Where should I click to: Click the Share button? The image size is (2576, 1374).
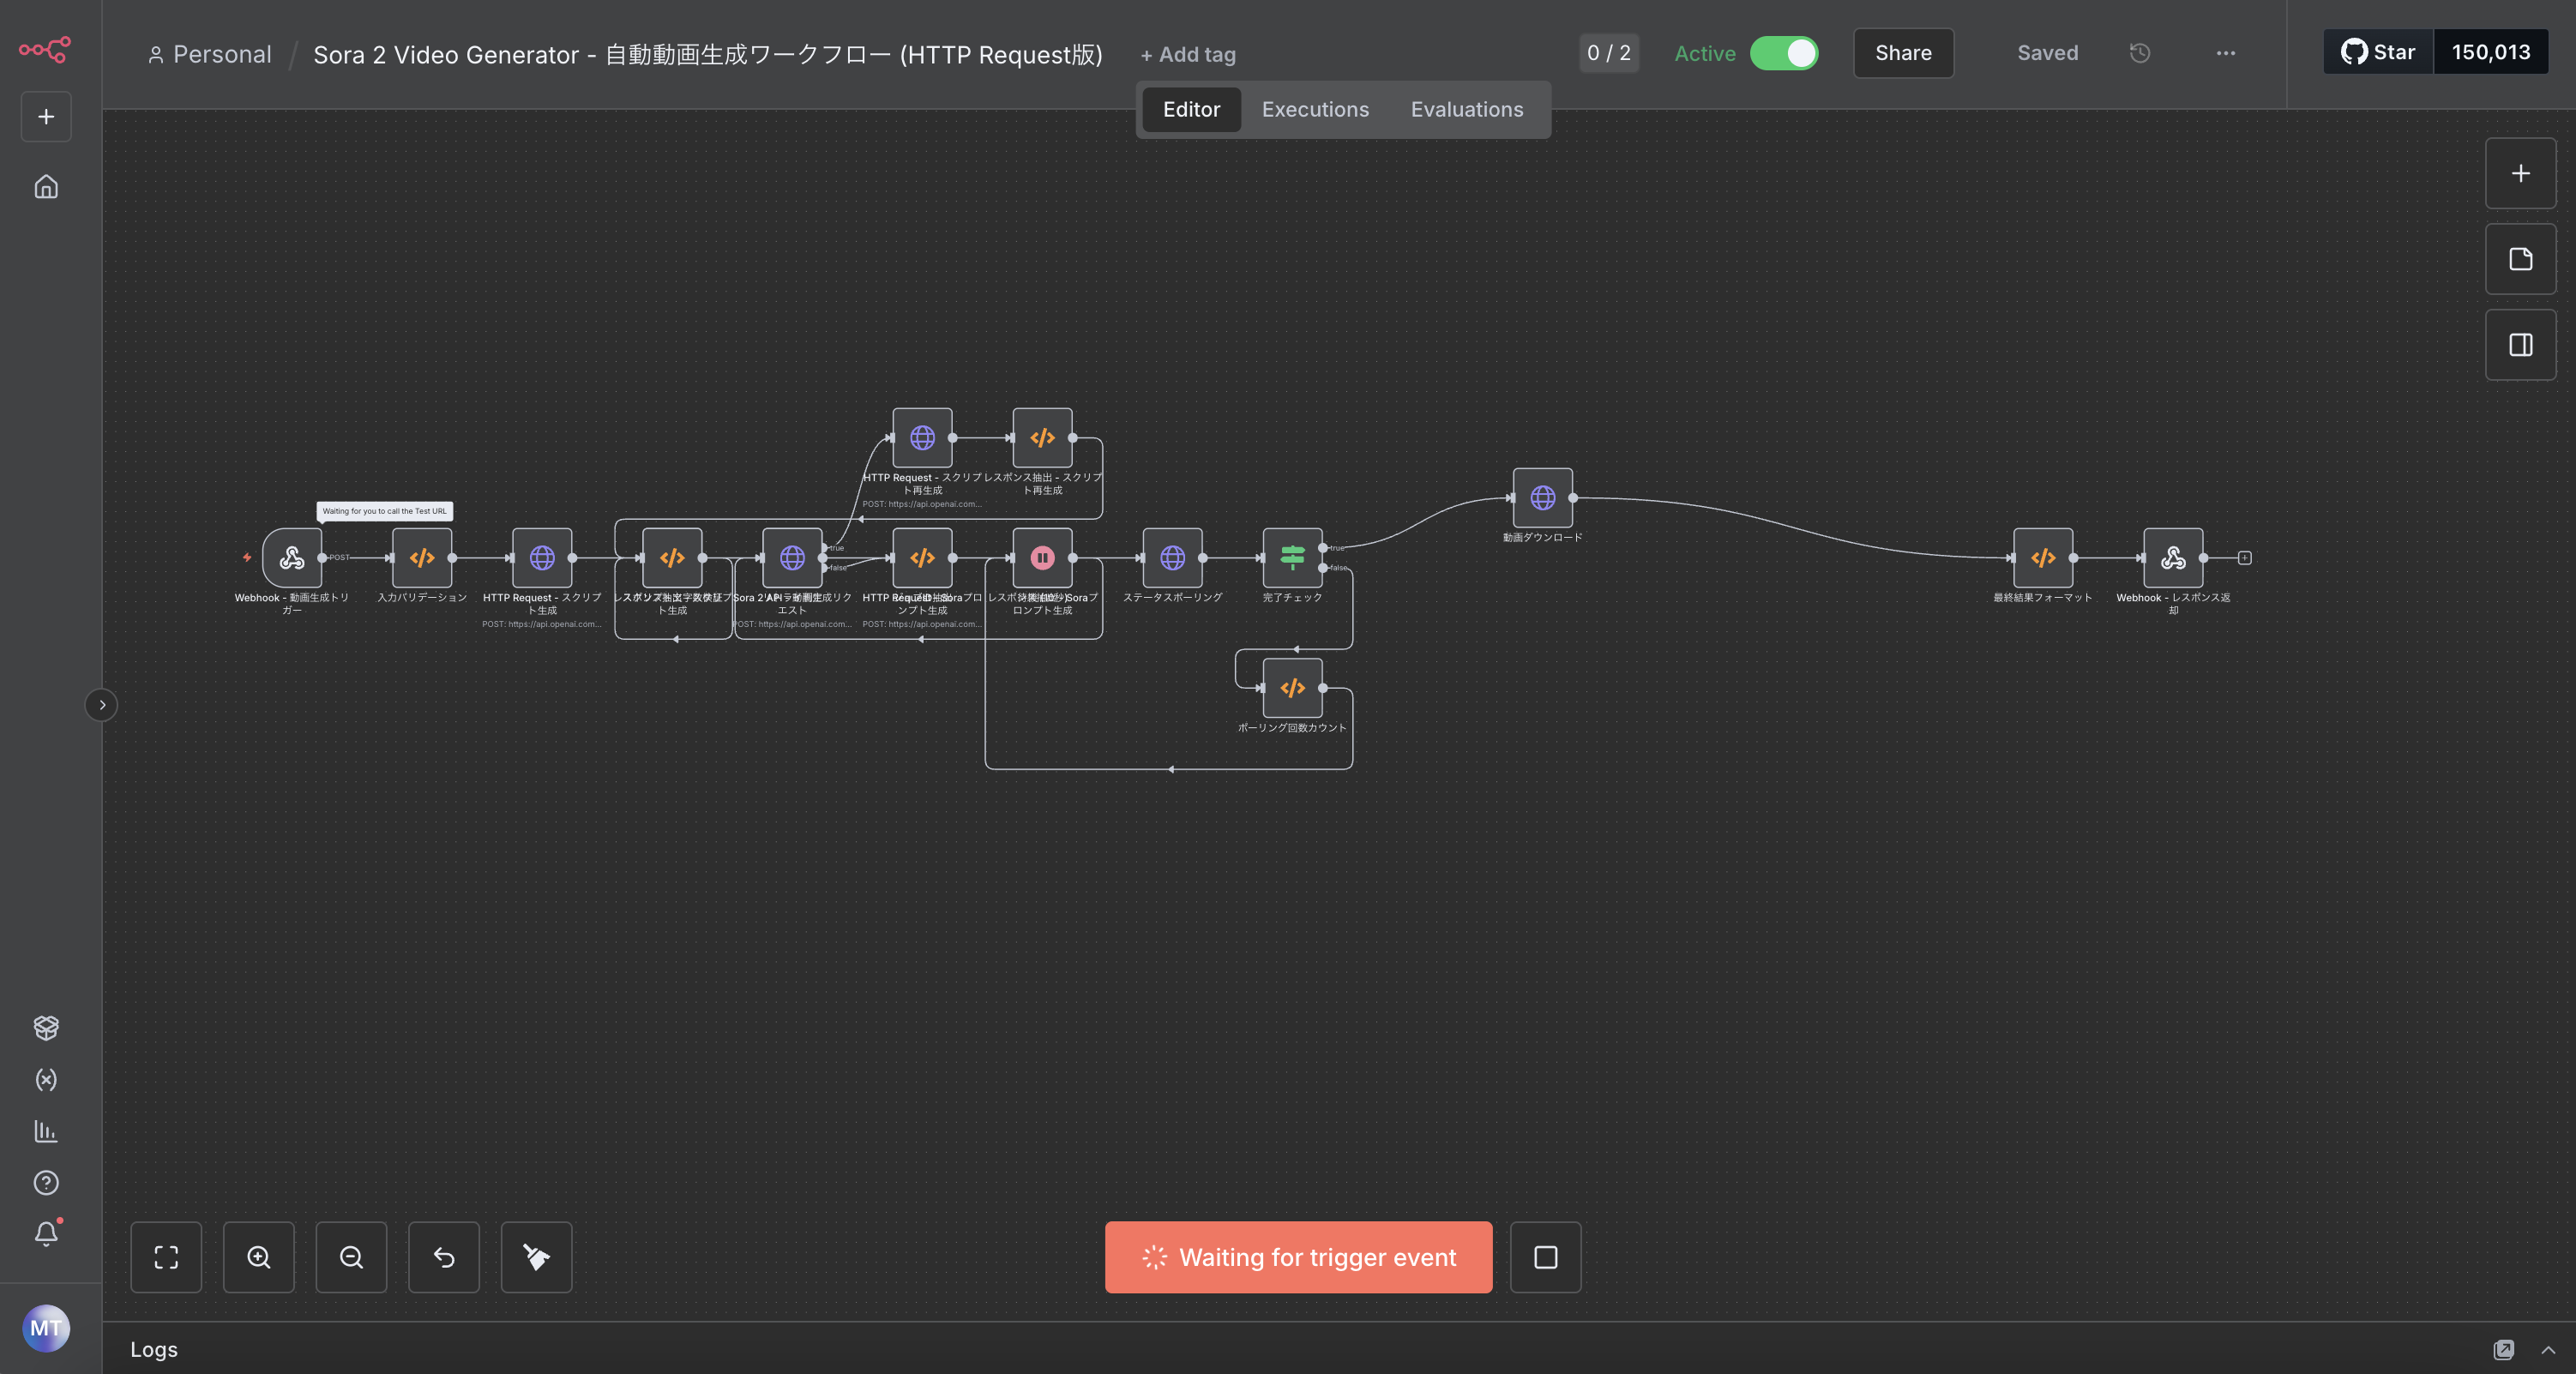[x=1902, y=53]
